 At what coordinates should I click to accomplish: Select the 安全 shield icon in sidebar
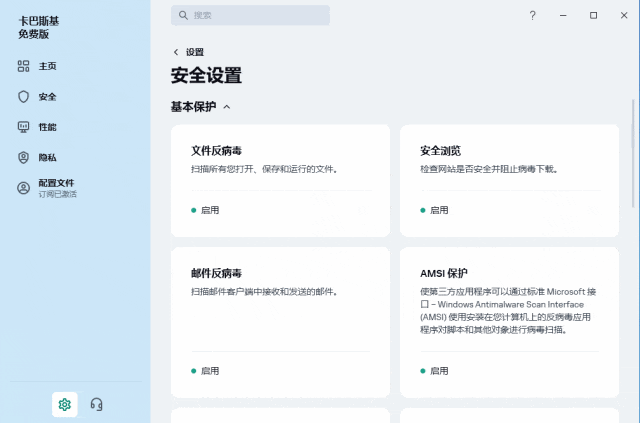coord(23,97)
